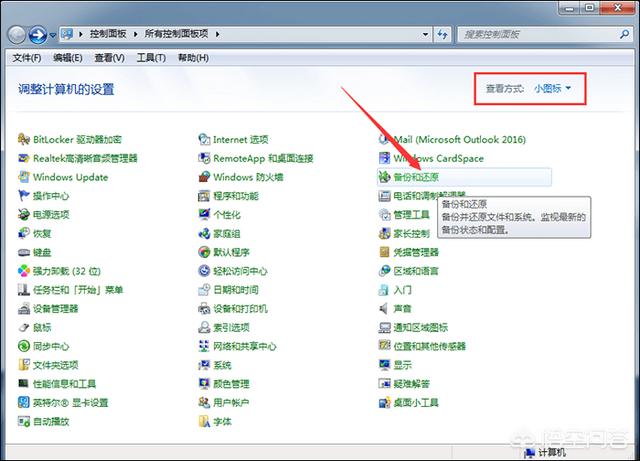
Task: Open the Windows 防火墙 icon
Action: pyautogui.click(x=204, y=177)
